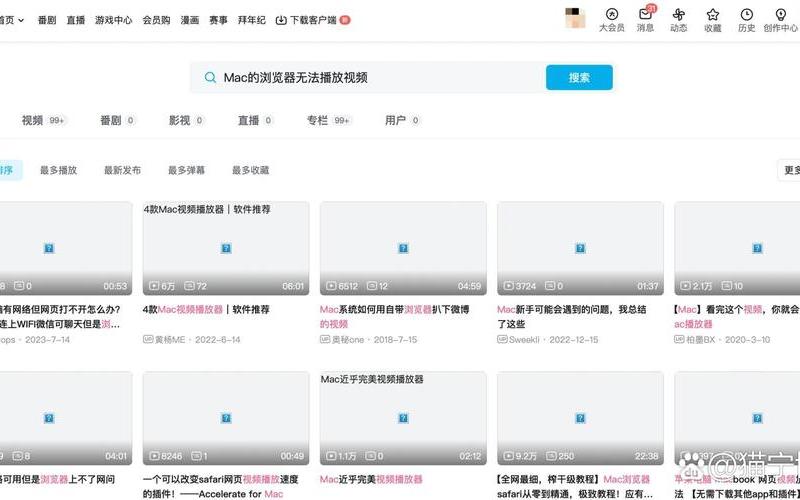Click play count icon showing 8246

[154, 456]
